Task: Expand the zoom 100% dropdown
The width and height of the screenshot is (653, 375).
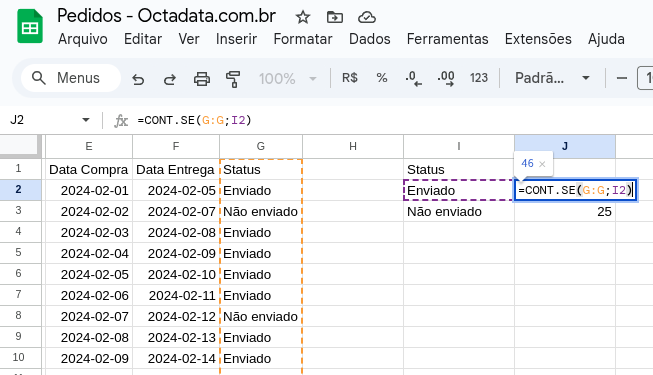Action: tap(288, 78)
